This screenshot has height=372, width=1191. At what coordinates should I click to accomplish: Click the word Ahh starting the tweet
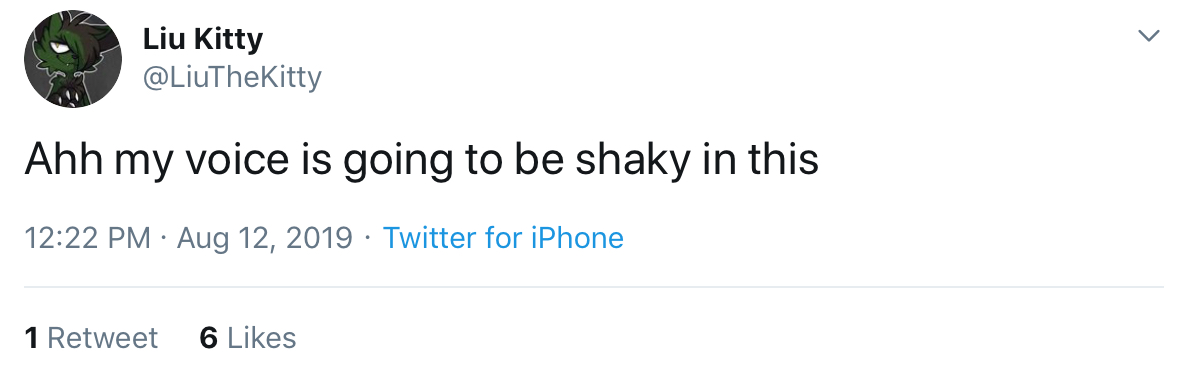[64, 159]
